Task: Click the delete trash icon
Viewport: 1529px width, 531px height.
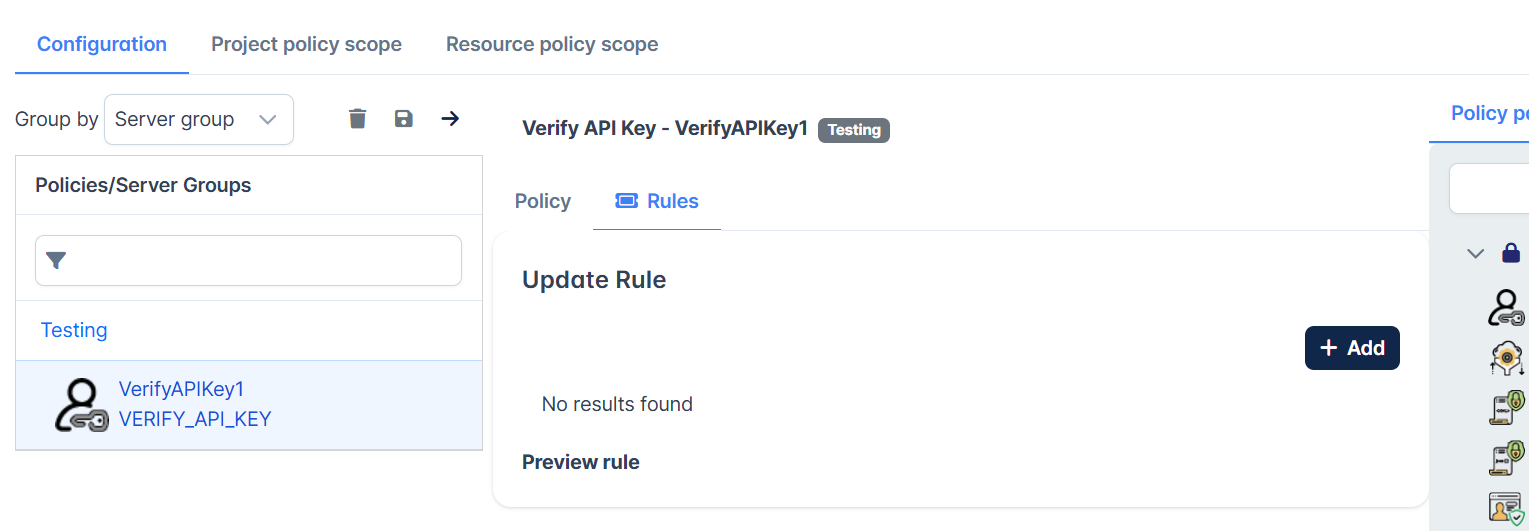Action: pyautogui.click(x=357, y=119)
